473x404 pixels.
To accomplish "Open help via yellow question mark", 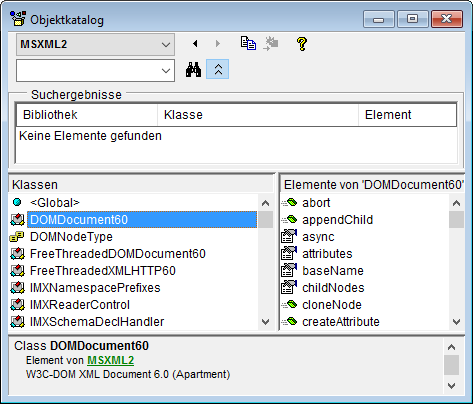I will (302, 44).
